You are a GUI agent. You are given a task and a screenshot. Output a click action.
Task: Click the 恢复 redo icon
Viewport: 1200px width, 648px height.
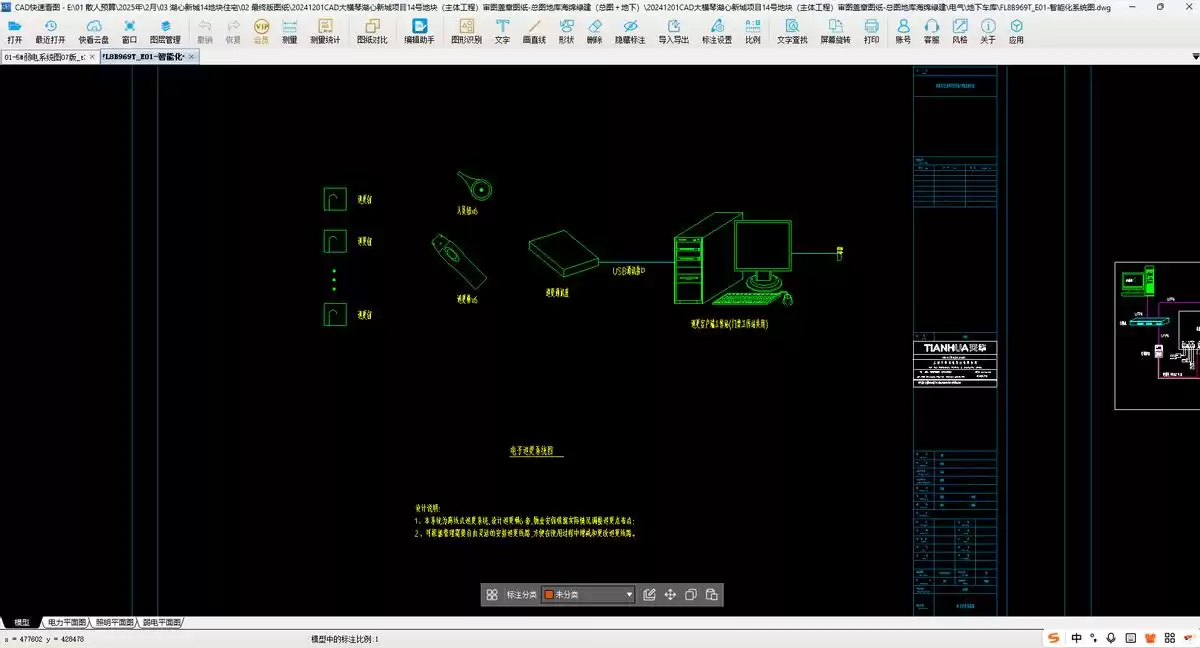[x=233, y=31]
